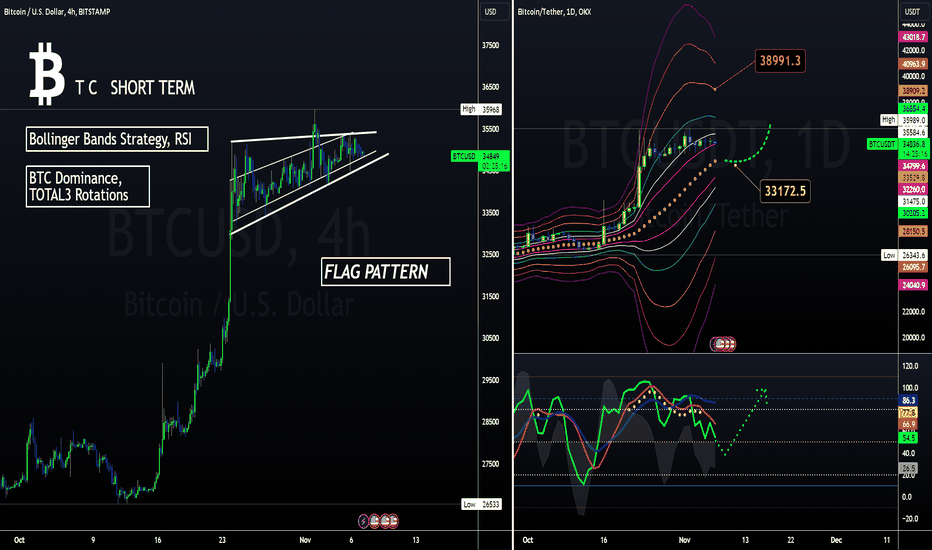The width and height of the screenshot is (932, 550).
Task: Click the 34799.6 magenta price tag
Action: (913, 166)
